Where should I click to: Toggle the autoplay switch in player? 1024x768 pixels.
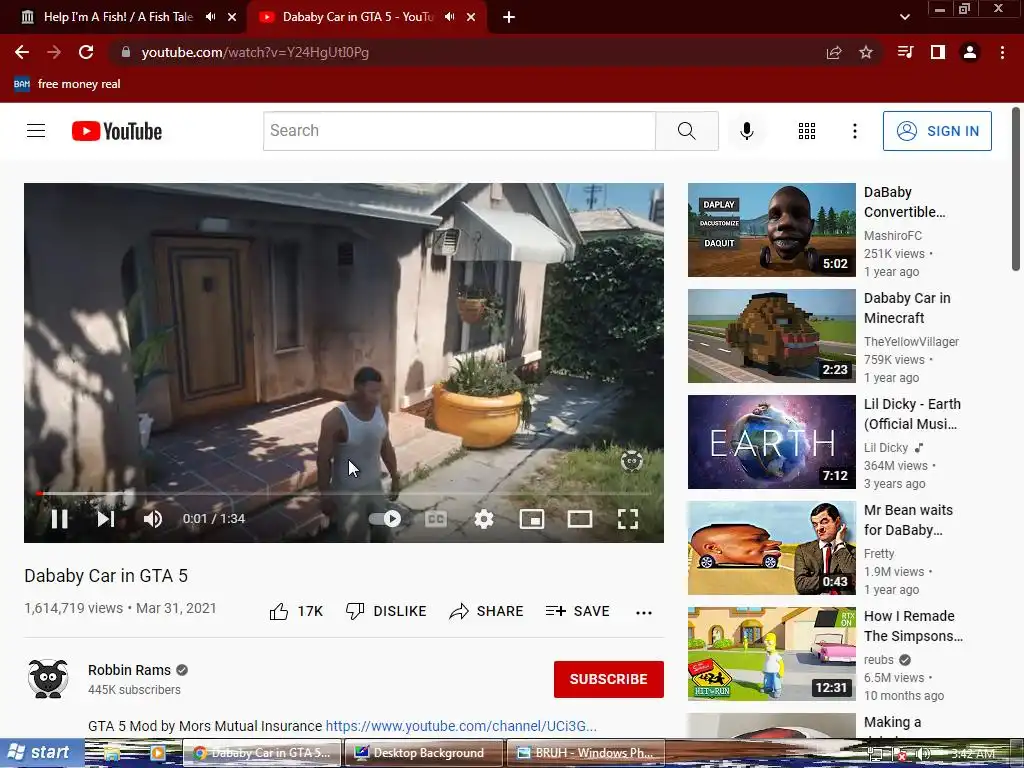pyautogui.click(x=385, y=519)
